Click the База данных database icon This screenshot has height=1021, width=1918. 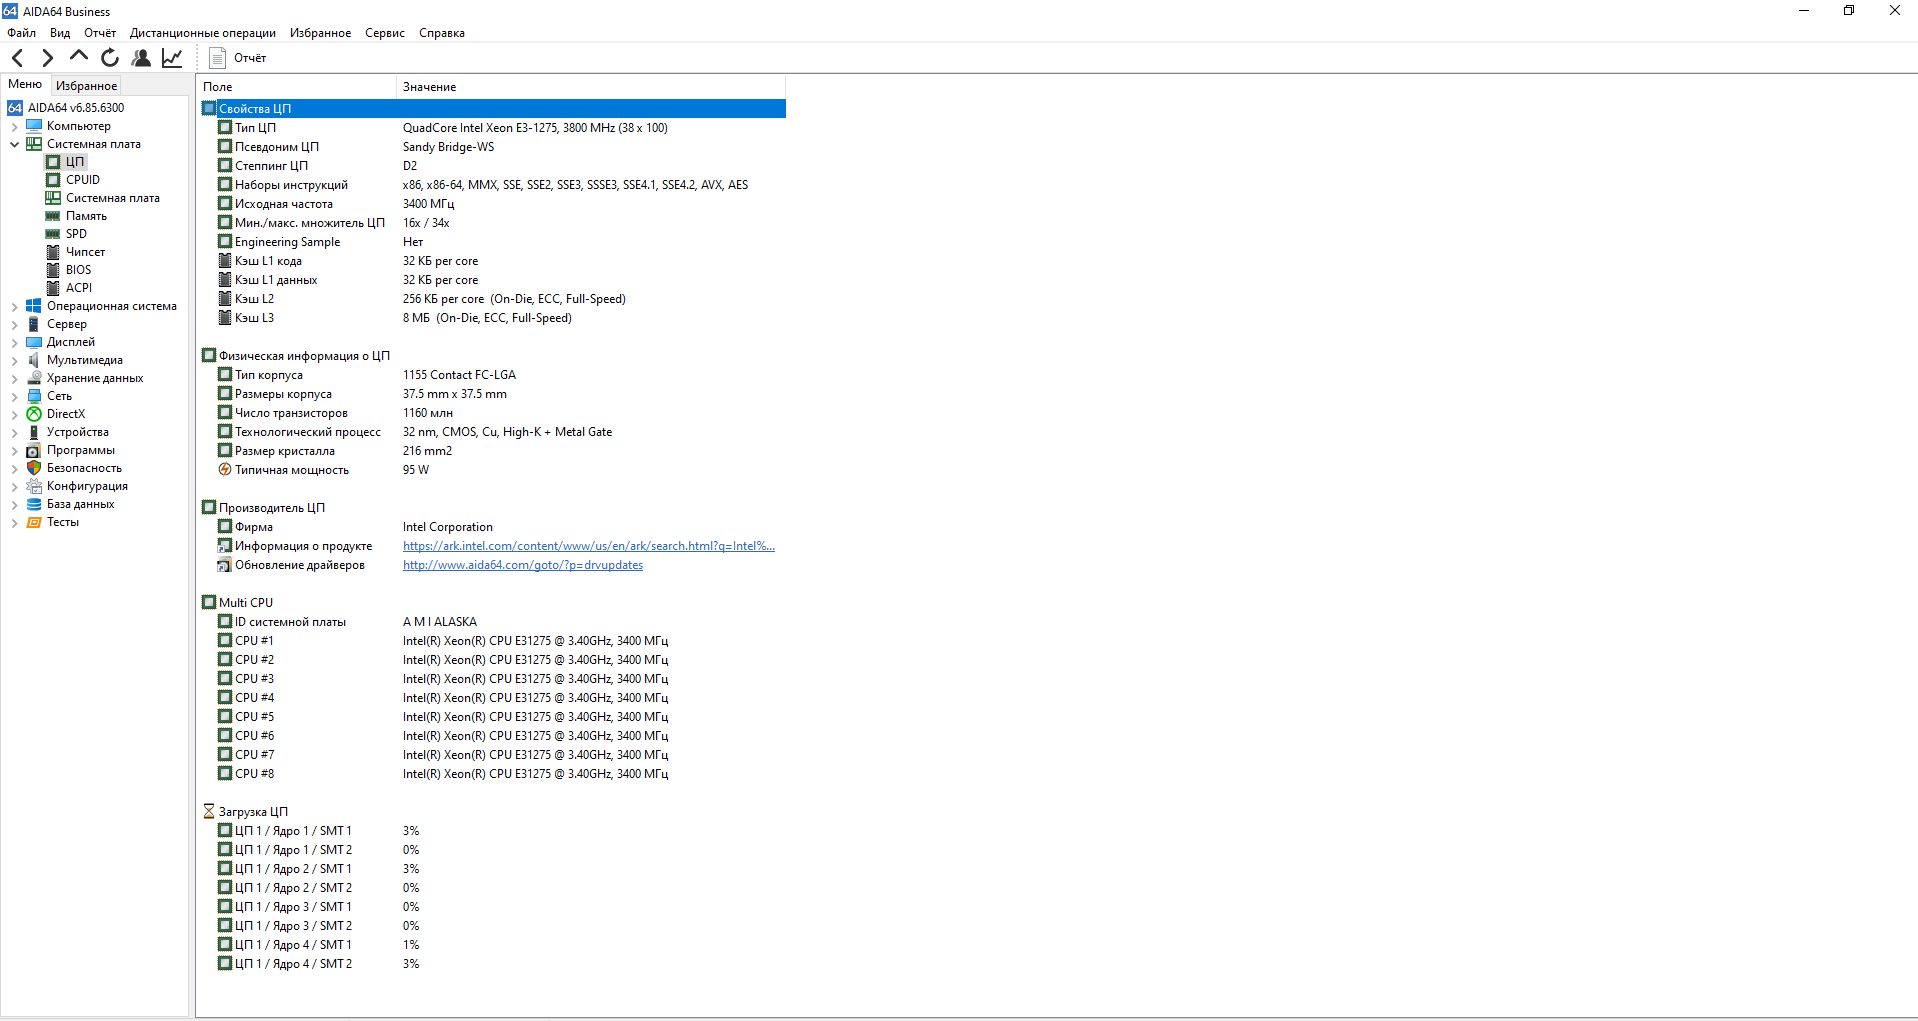click(34, 504)
